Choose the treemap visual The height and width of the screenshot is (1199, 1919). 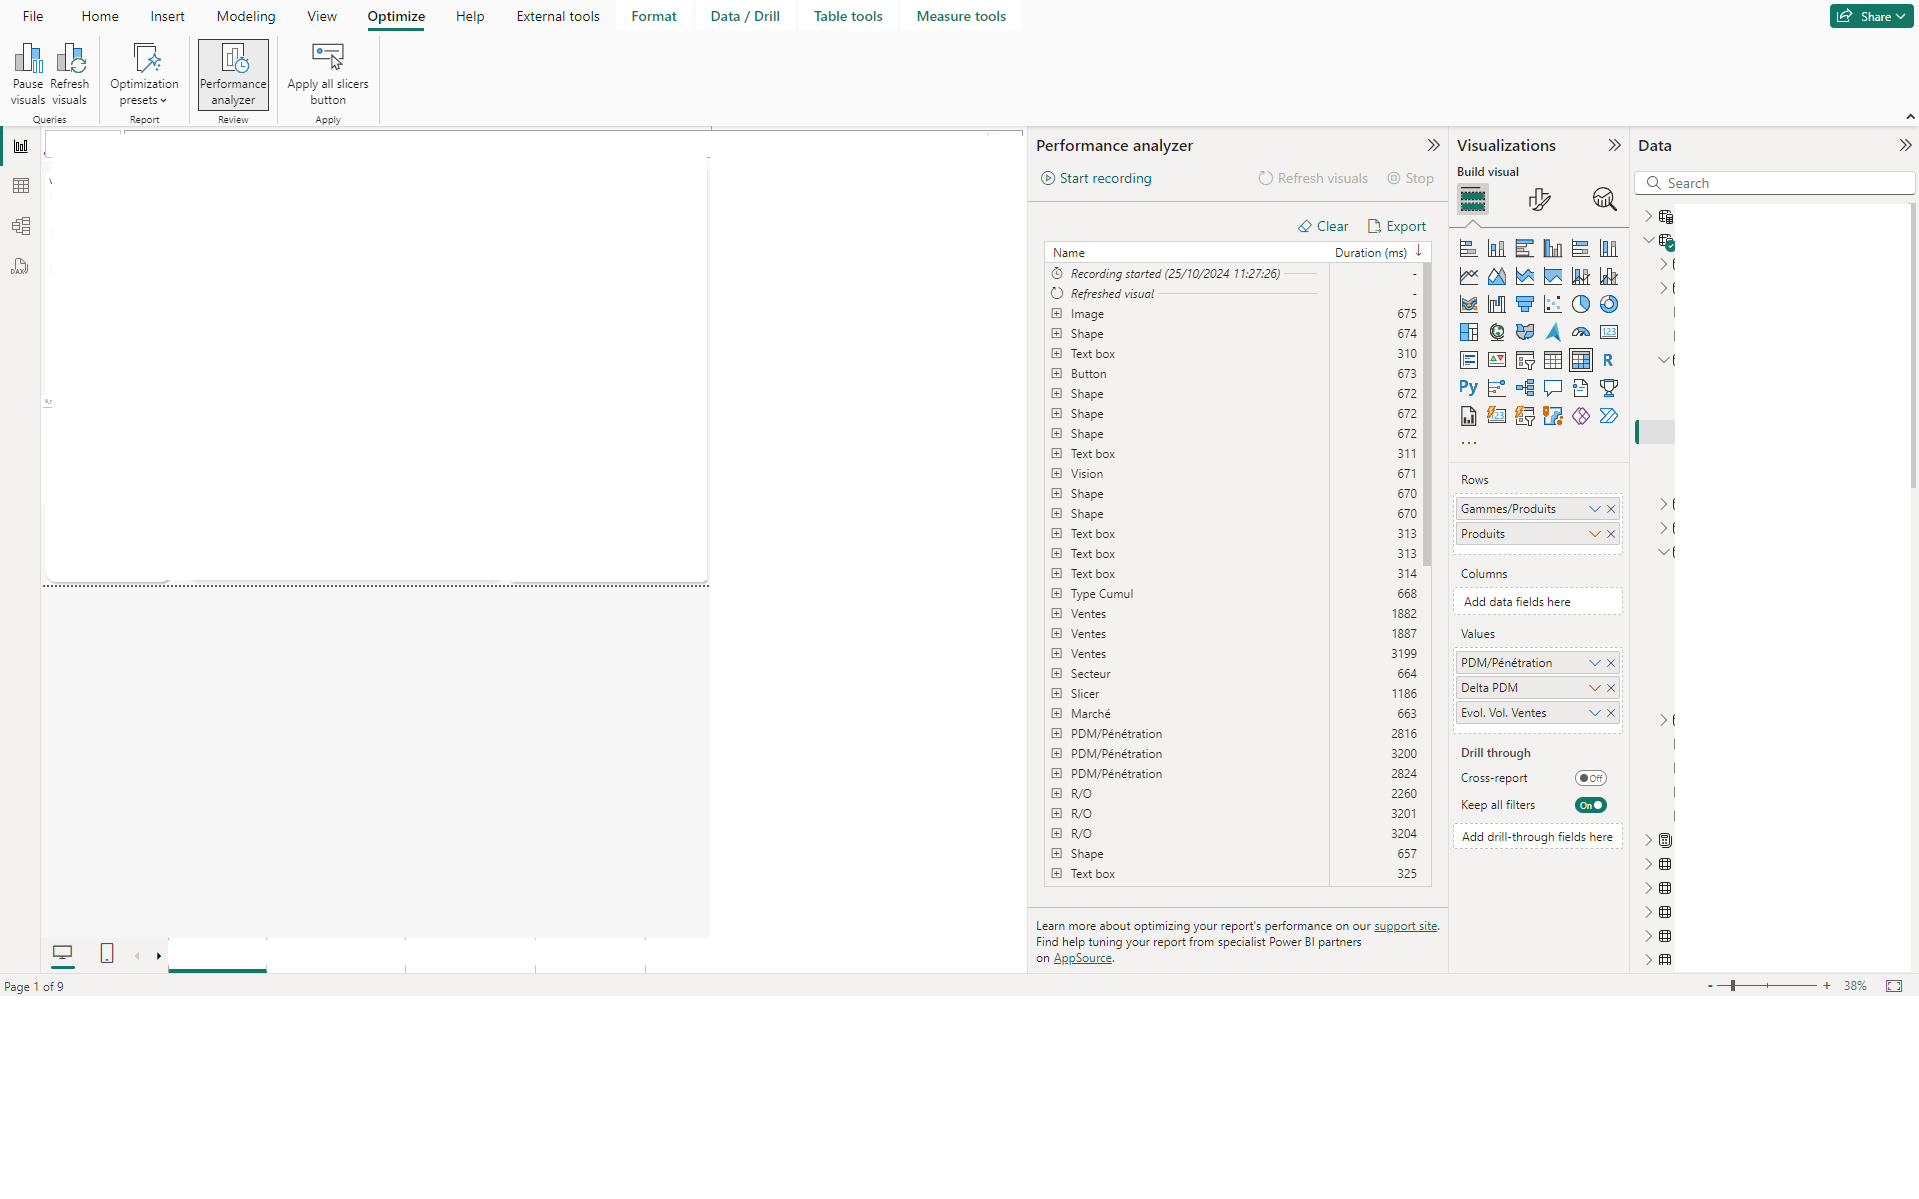1468,333
